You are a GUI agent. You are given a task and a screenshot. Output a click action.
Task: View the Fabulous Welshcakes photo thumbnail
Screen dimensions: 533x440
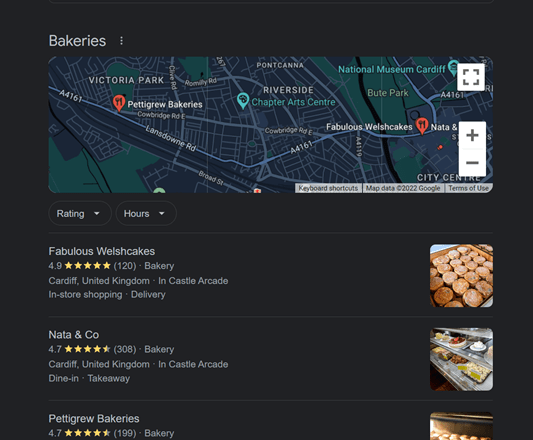coord(461,275)
